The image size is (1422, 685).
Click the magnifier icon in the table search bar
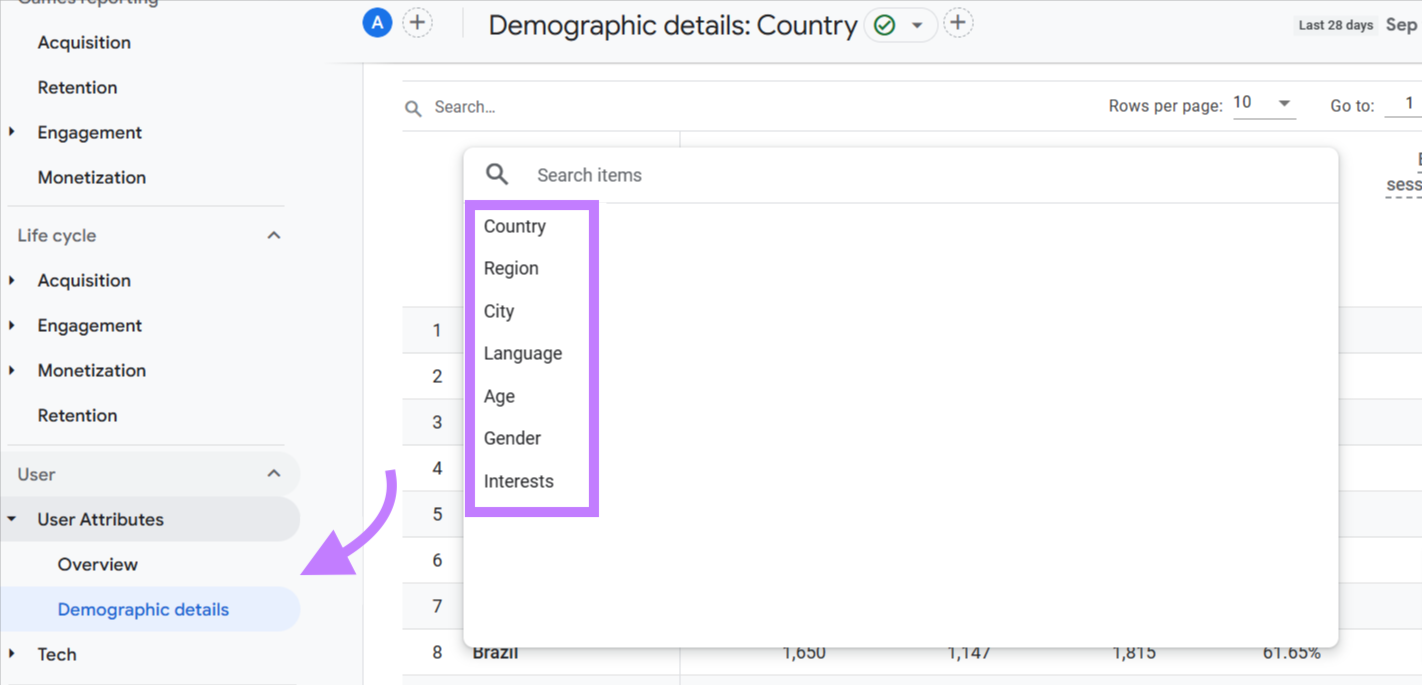coord(413,107)
